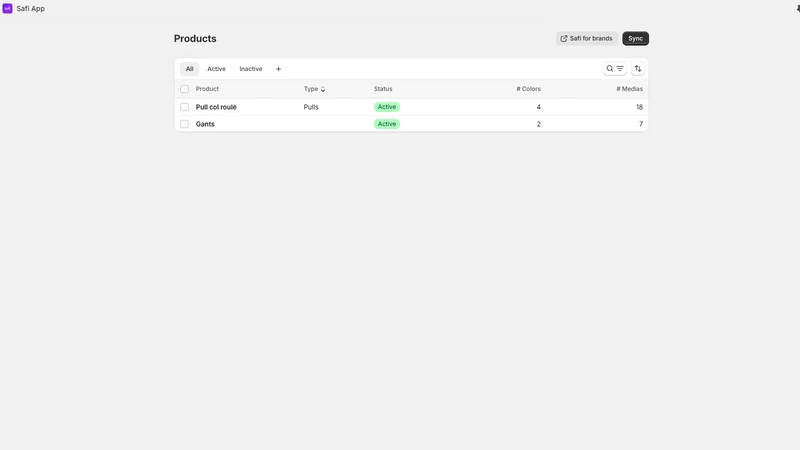The height and width of the screenshot is (450, 800).
Task: Switch to the All tab
Action: pos(189,69)
